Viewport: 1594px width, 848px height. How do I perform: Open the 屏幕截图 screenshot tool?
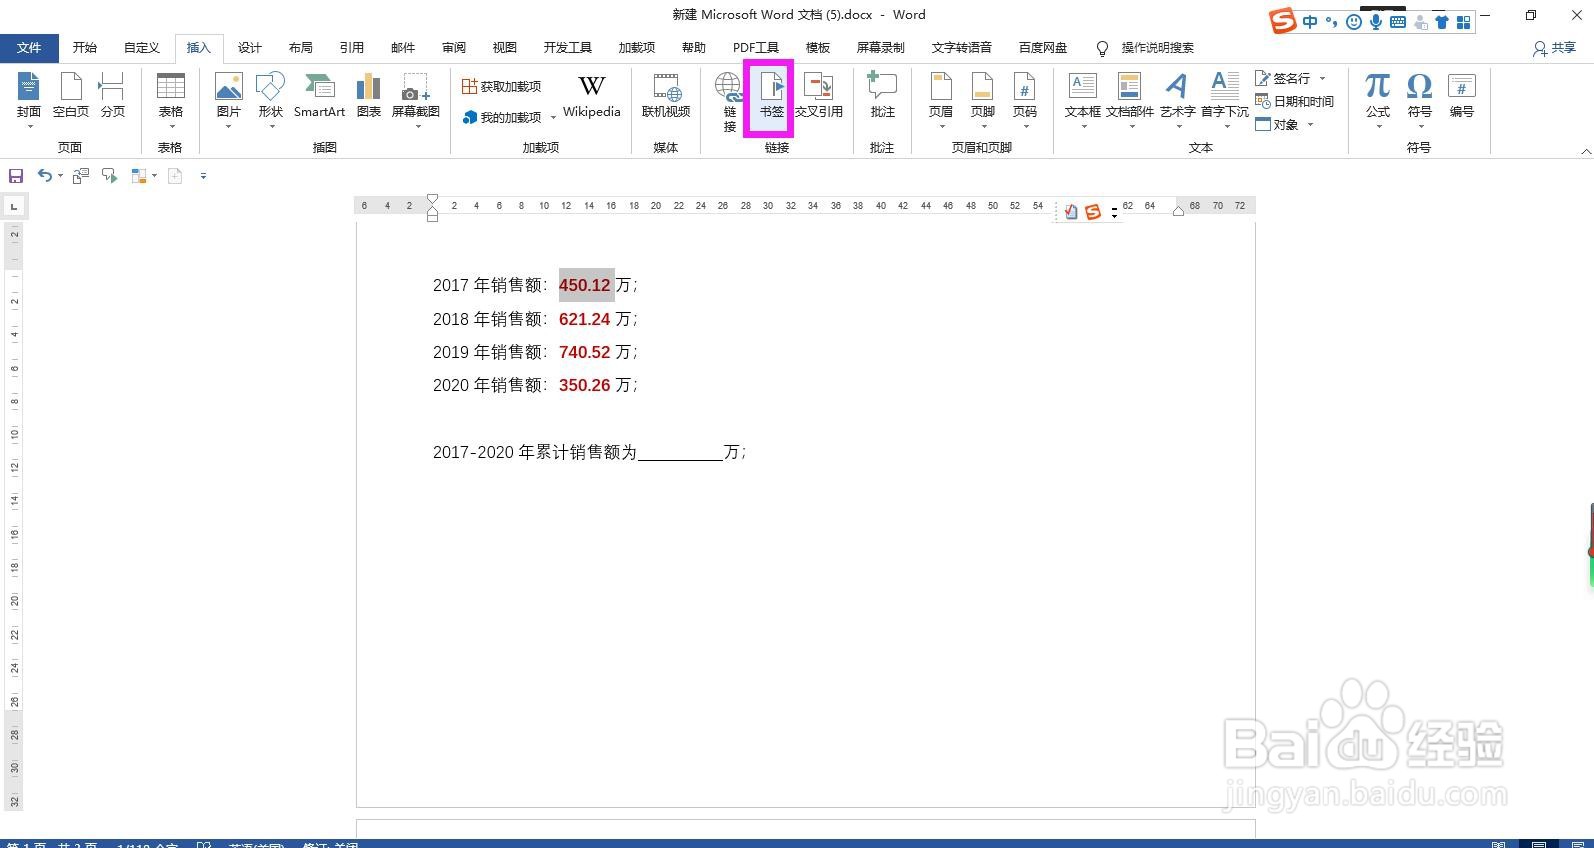(x=416, y=100)
